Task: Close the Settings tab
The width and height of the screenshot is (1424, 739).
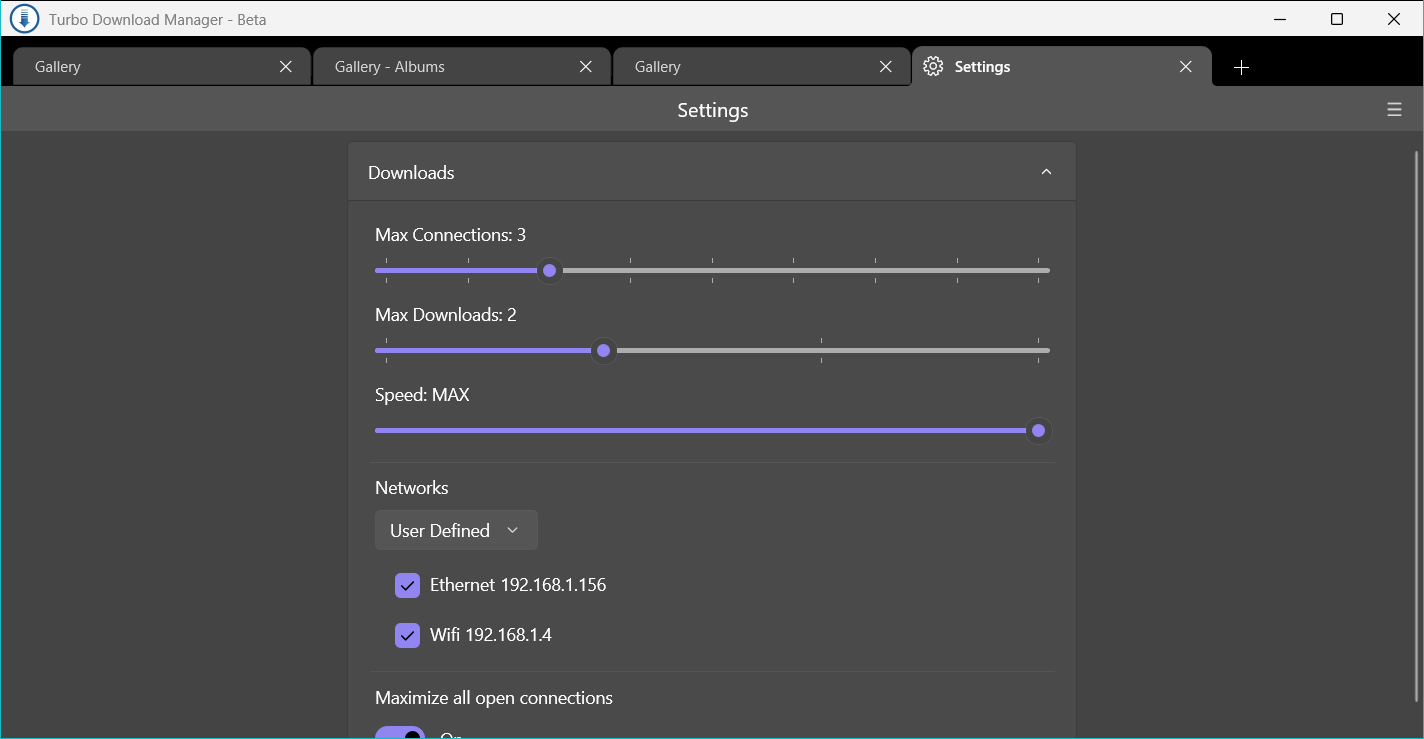Action: click(1185, 67)
